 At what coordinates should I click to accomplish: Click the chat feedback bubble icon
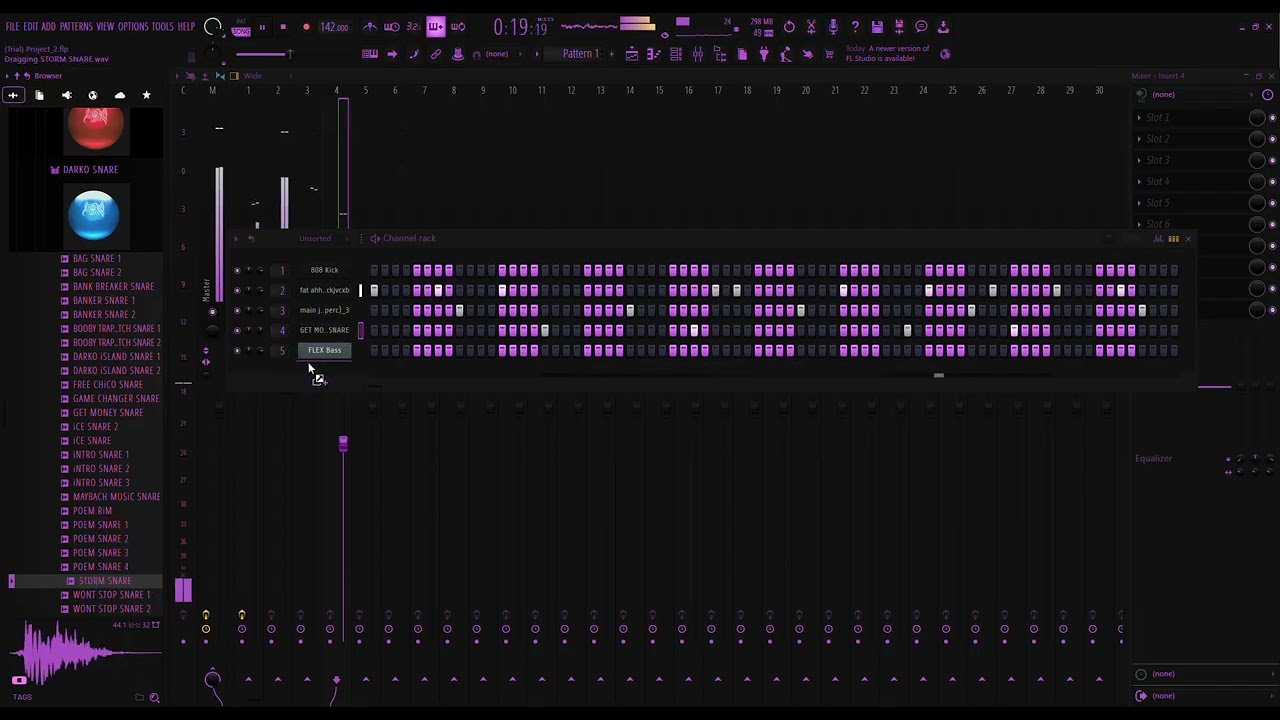pos(921,27)
